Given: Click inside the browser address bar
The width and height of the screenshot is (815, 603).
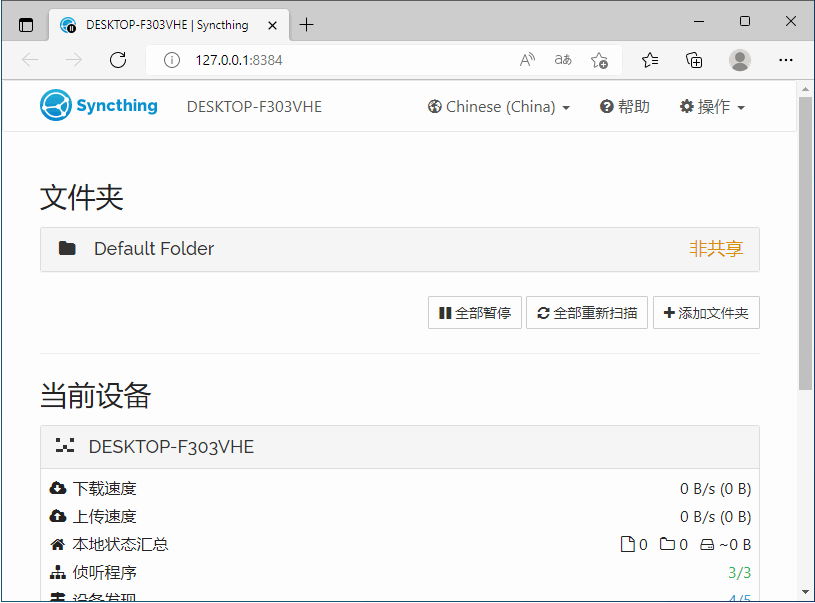Looking at the screenshot, I should pos(300,60).
